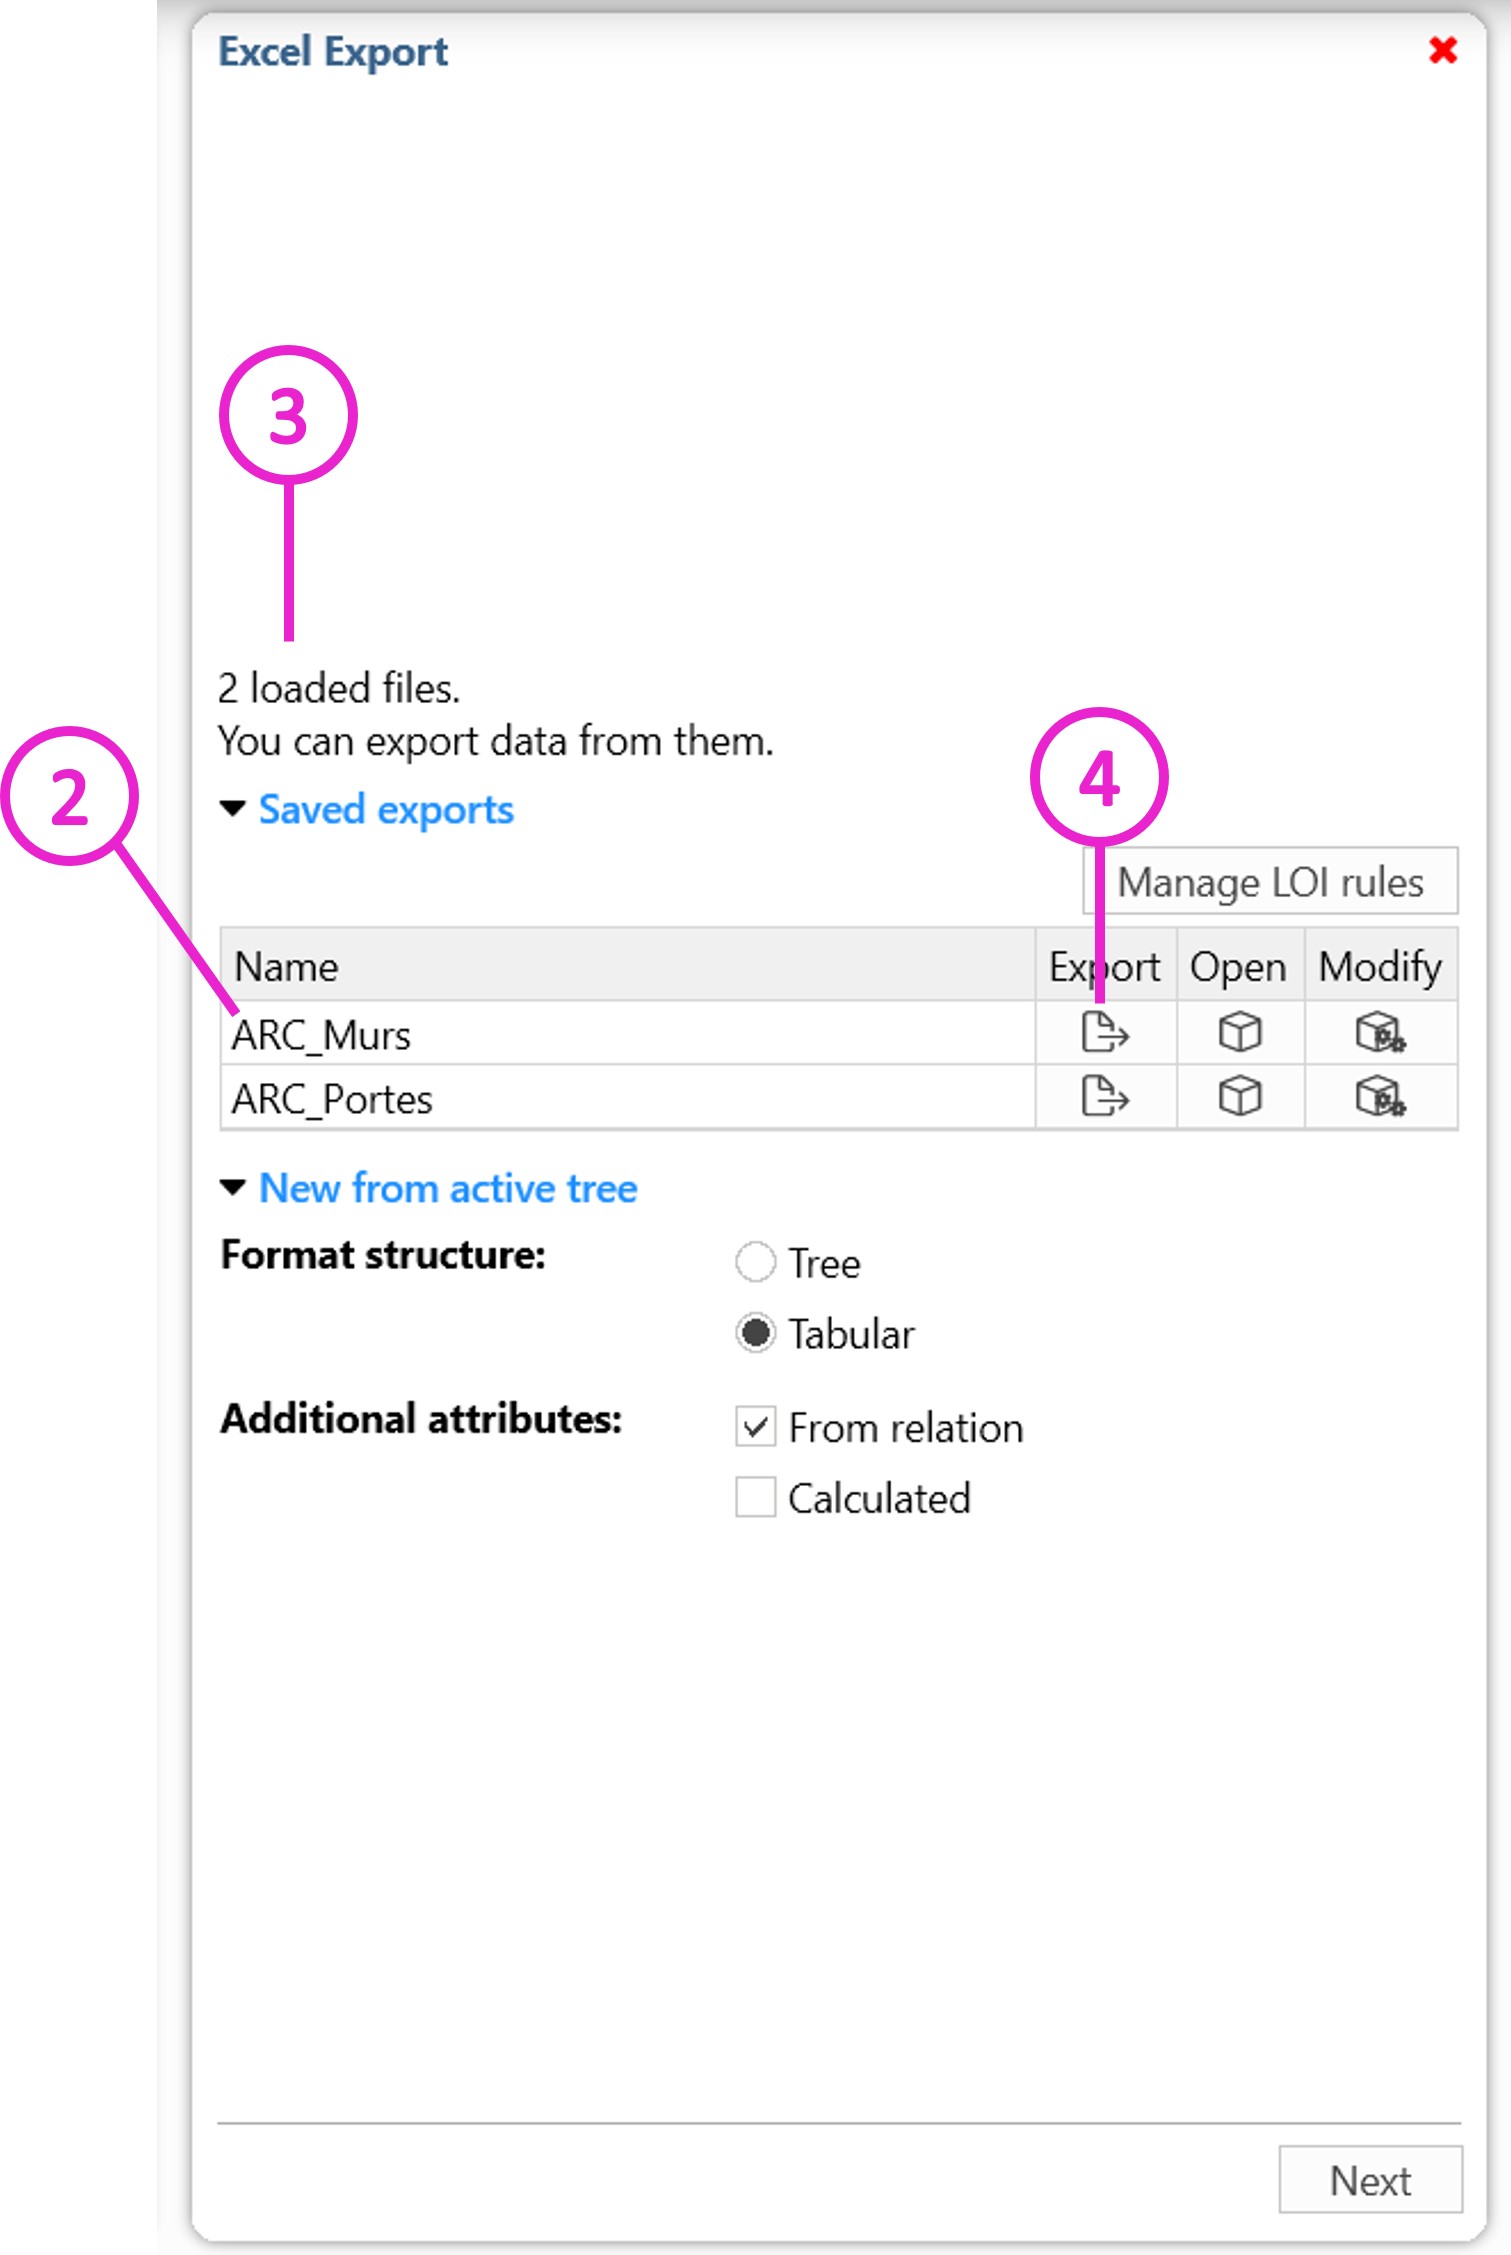Select the Tree format structure
Image resolution: width=1511 pixels, height=2255 pixels.
(x=756, y=1262)
